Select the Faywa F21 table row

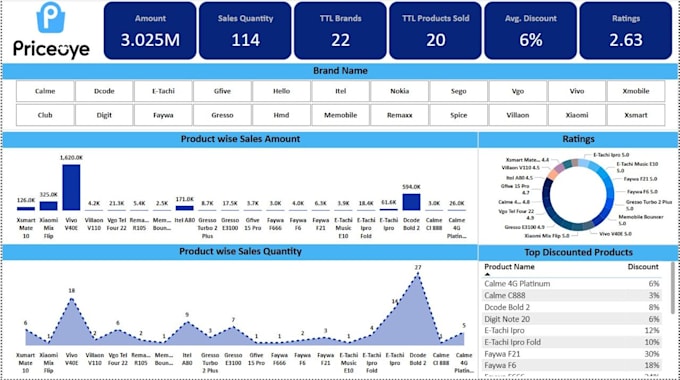(572, 354)
